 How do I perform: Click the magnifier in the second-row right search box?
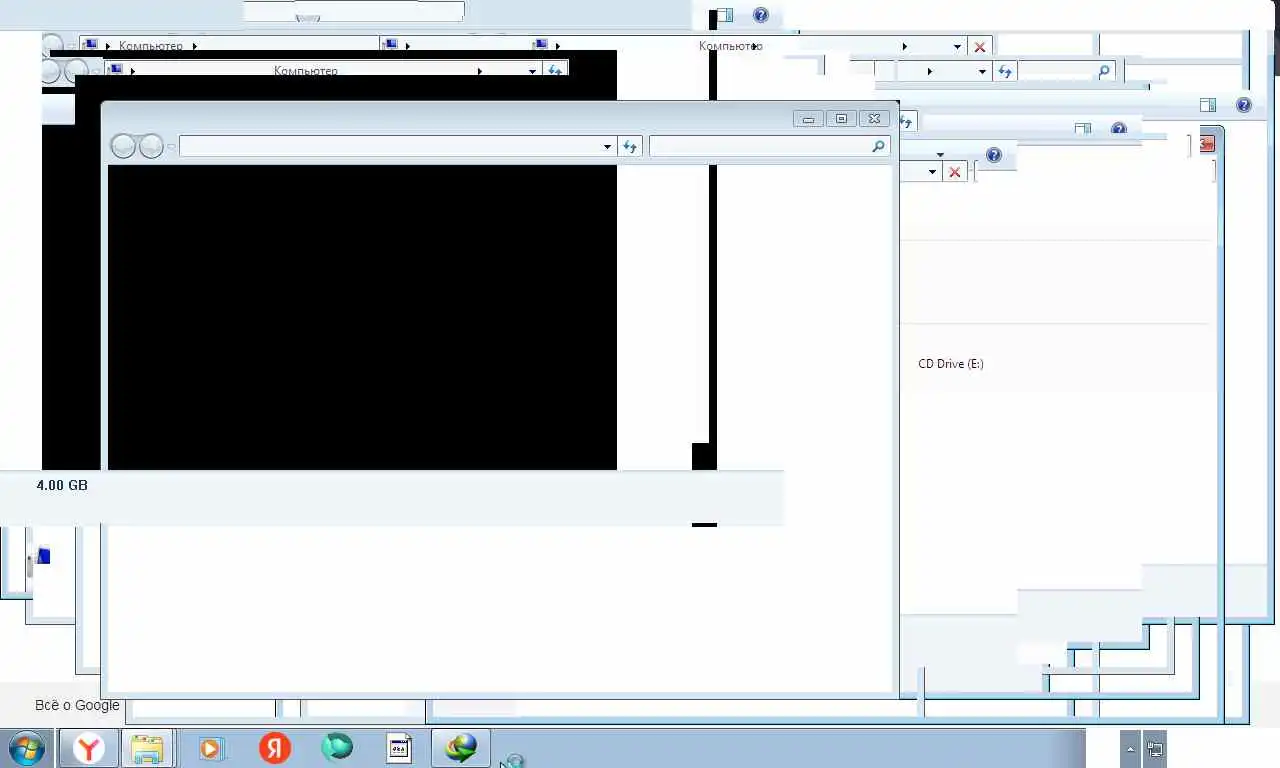(x=1104, y=71)
